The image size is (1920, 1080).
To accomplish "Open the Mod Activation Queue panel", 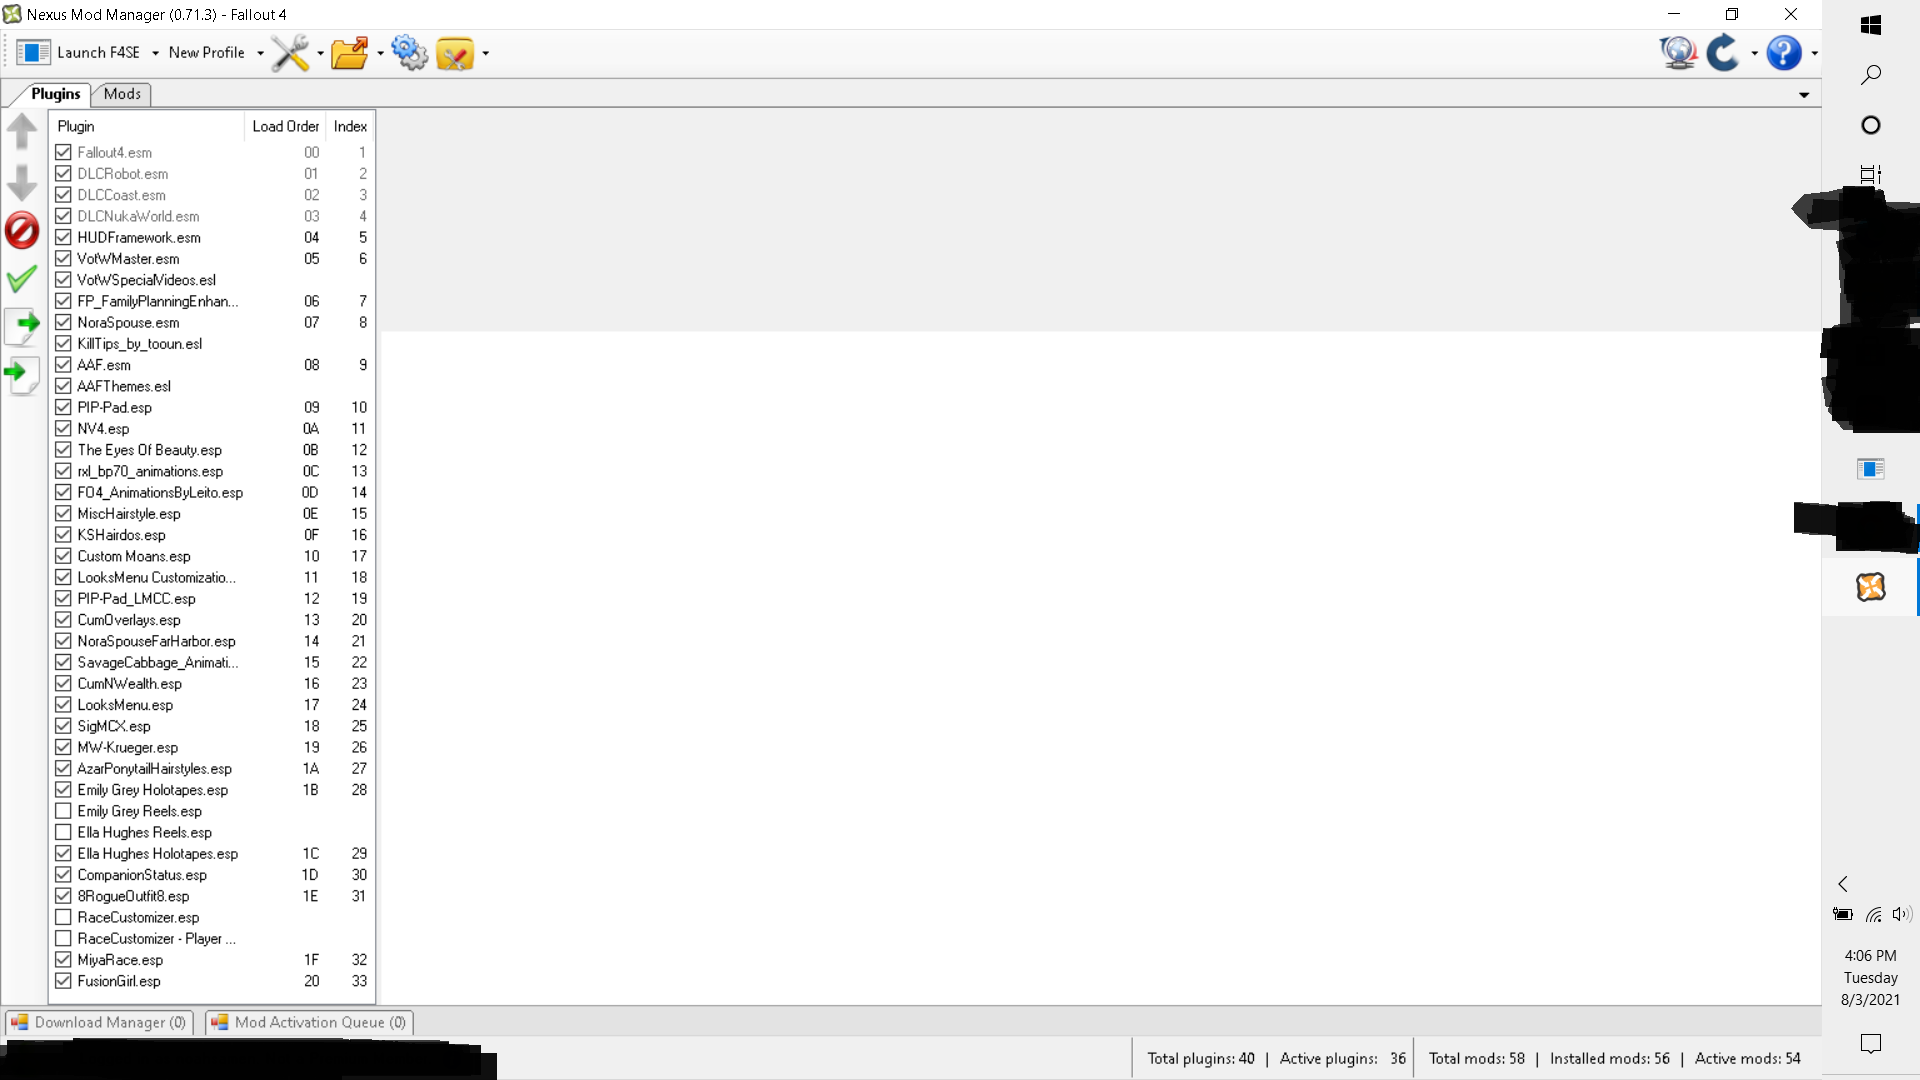I will click(309, 1022).
